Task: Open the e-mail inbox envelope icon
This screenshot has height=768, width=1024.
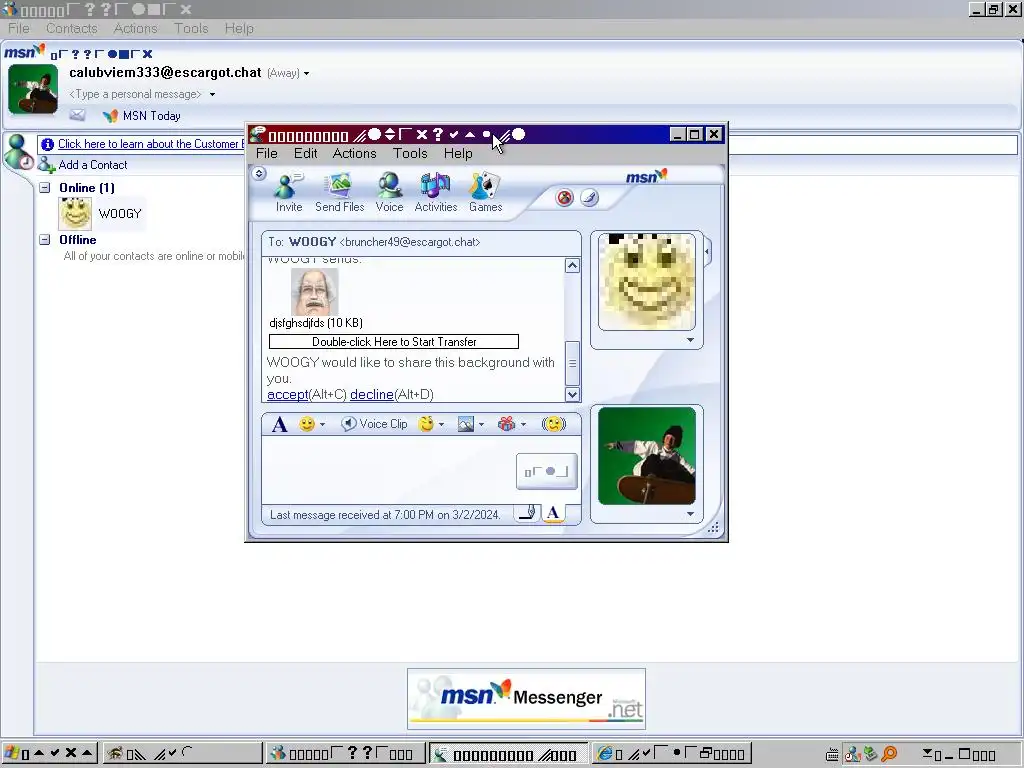Action: [x=77, y=116]
